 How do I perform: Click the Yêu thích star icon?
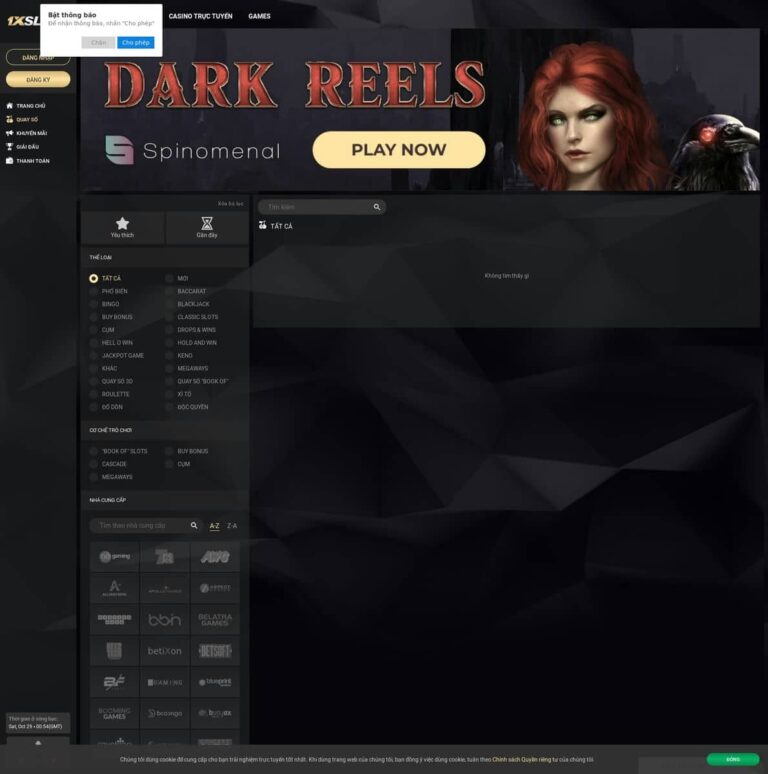tap(122, 223)
